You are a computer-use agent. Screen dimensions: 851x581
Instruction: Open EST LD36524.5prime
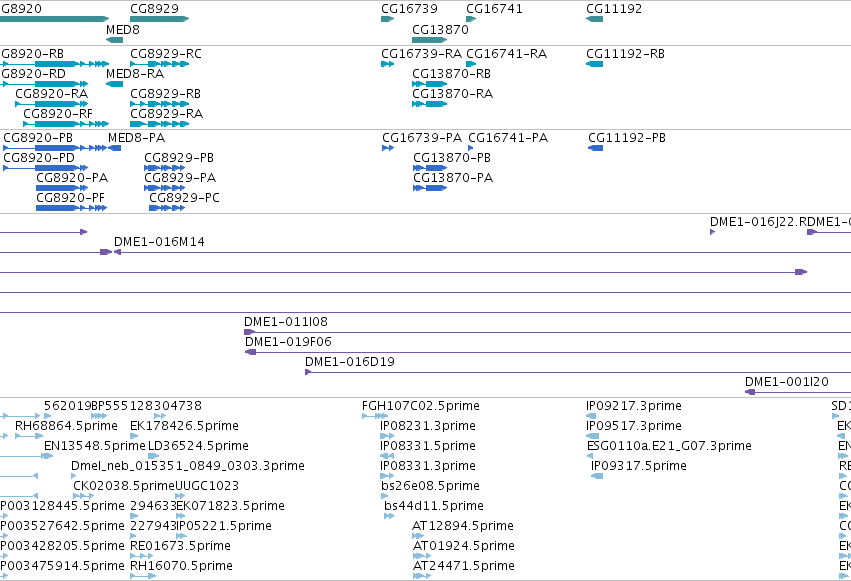(199, 446)
